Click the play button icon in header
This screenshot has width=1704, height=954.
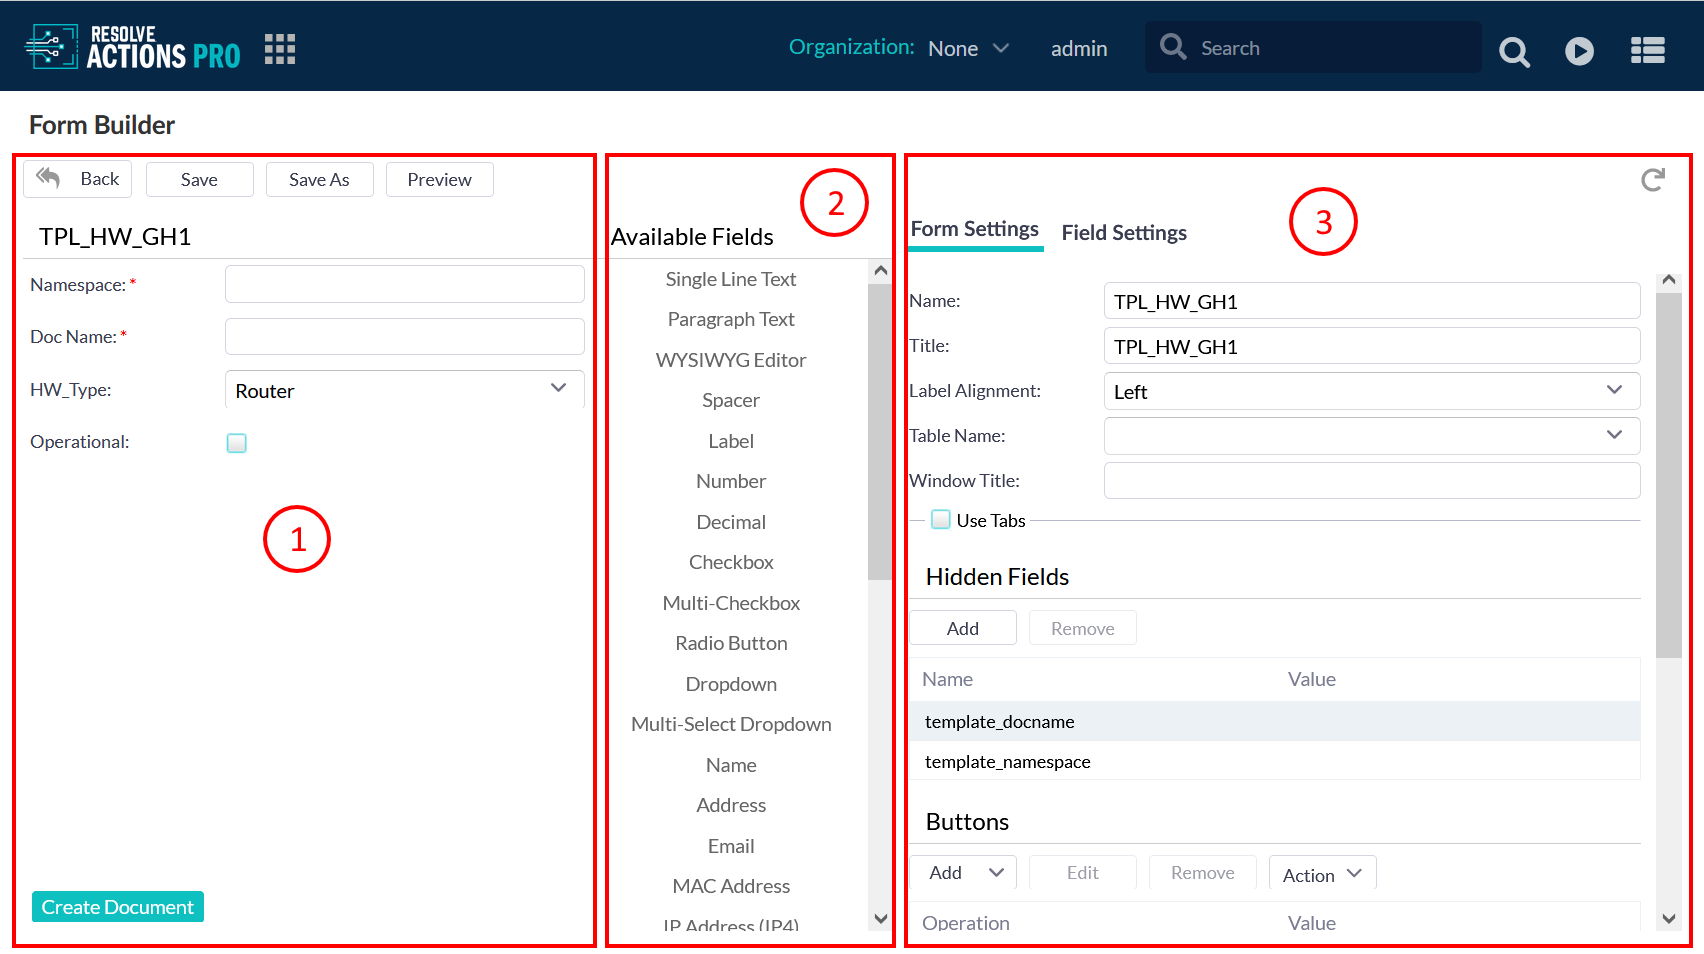click(1579, 51)
